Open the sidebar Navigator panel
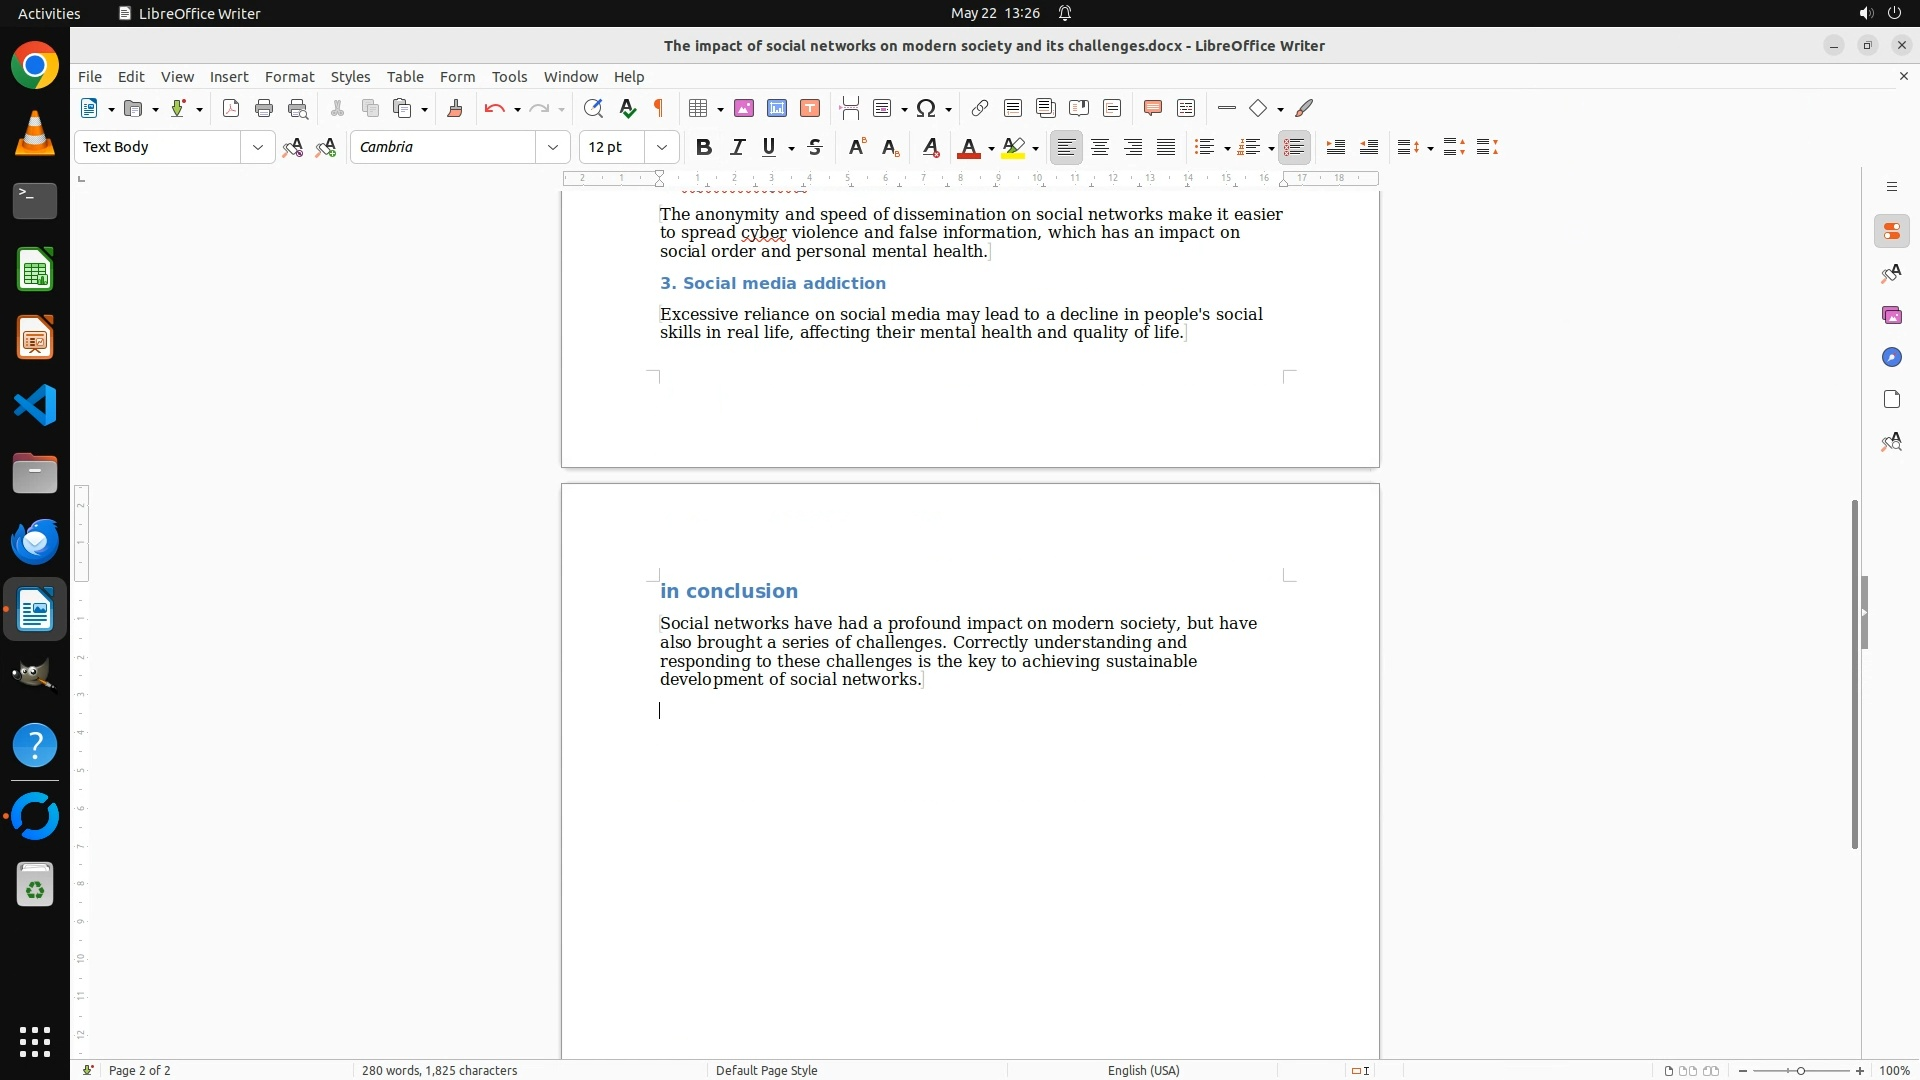 point(1891,357)
